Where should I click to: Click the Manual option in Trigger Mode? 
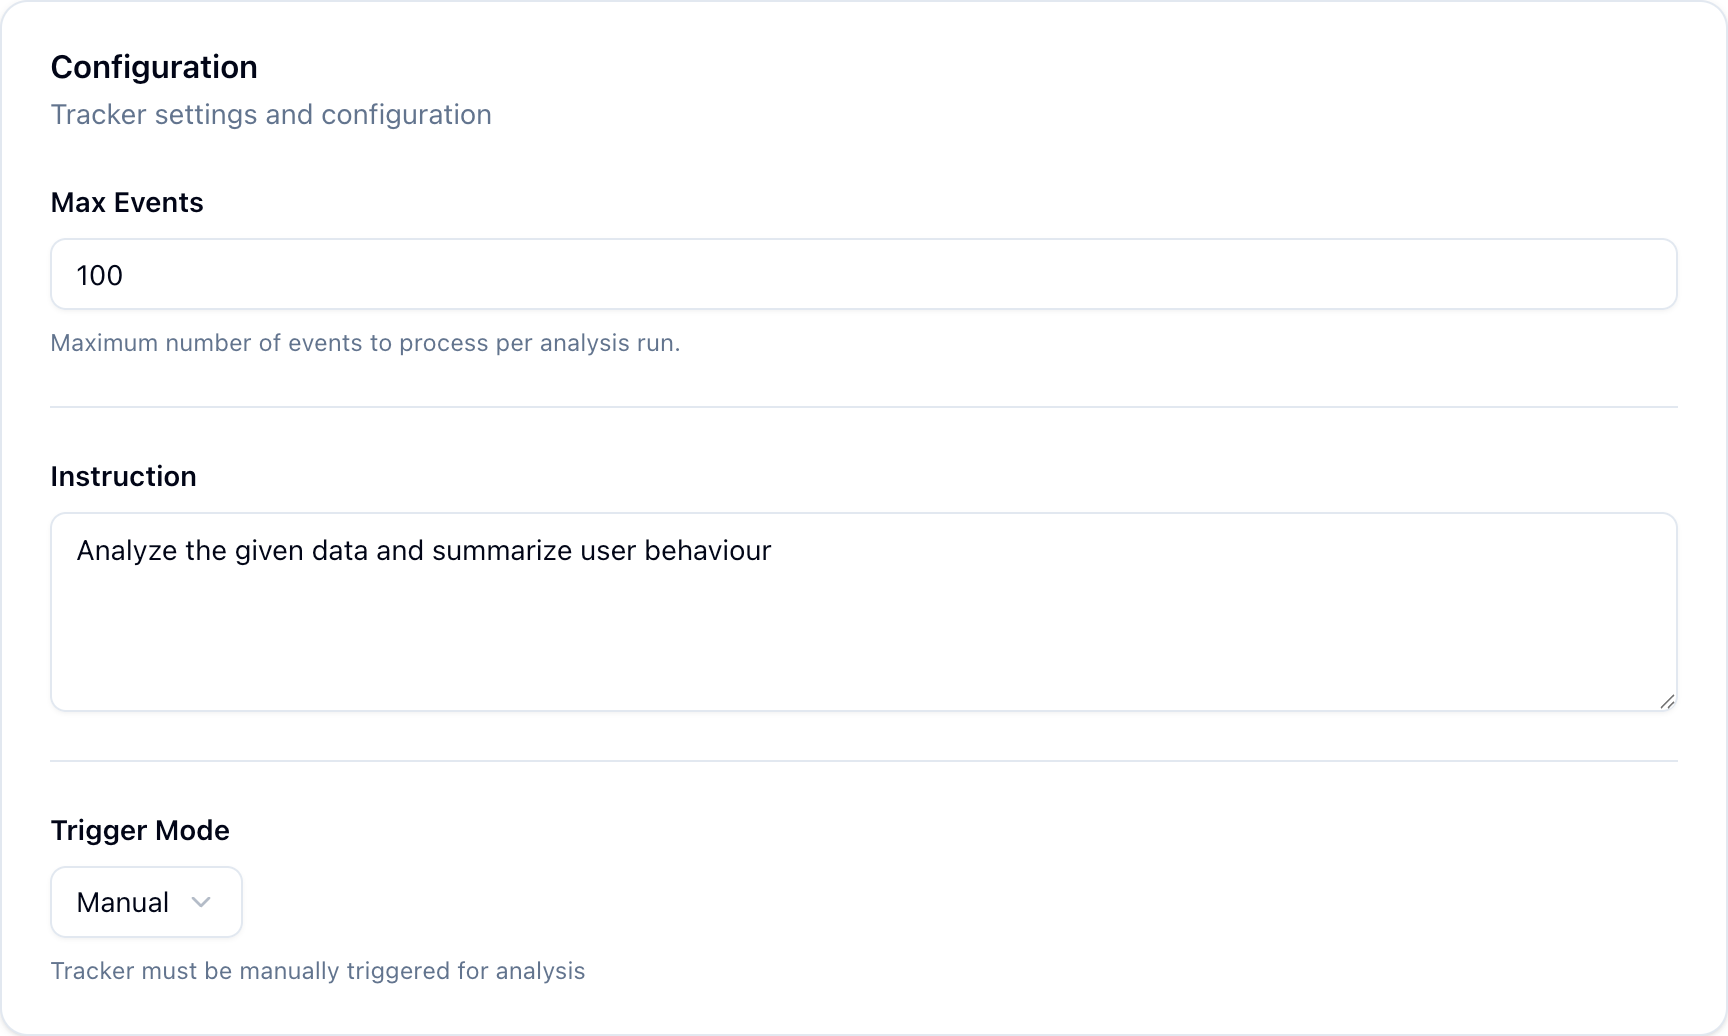pos(121,901)
